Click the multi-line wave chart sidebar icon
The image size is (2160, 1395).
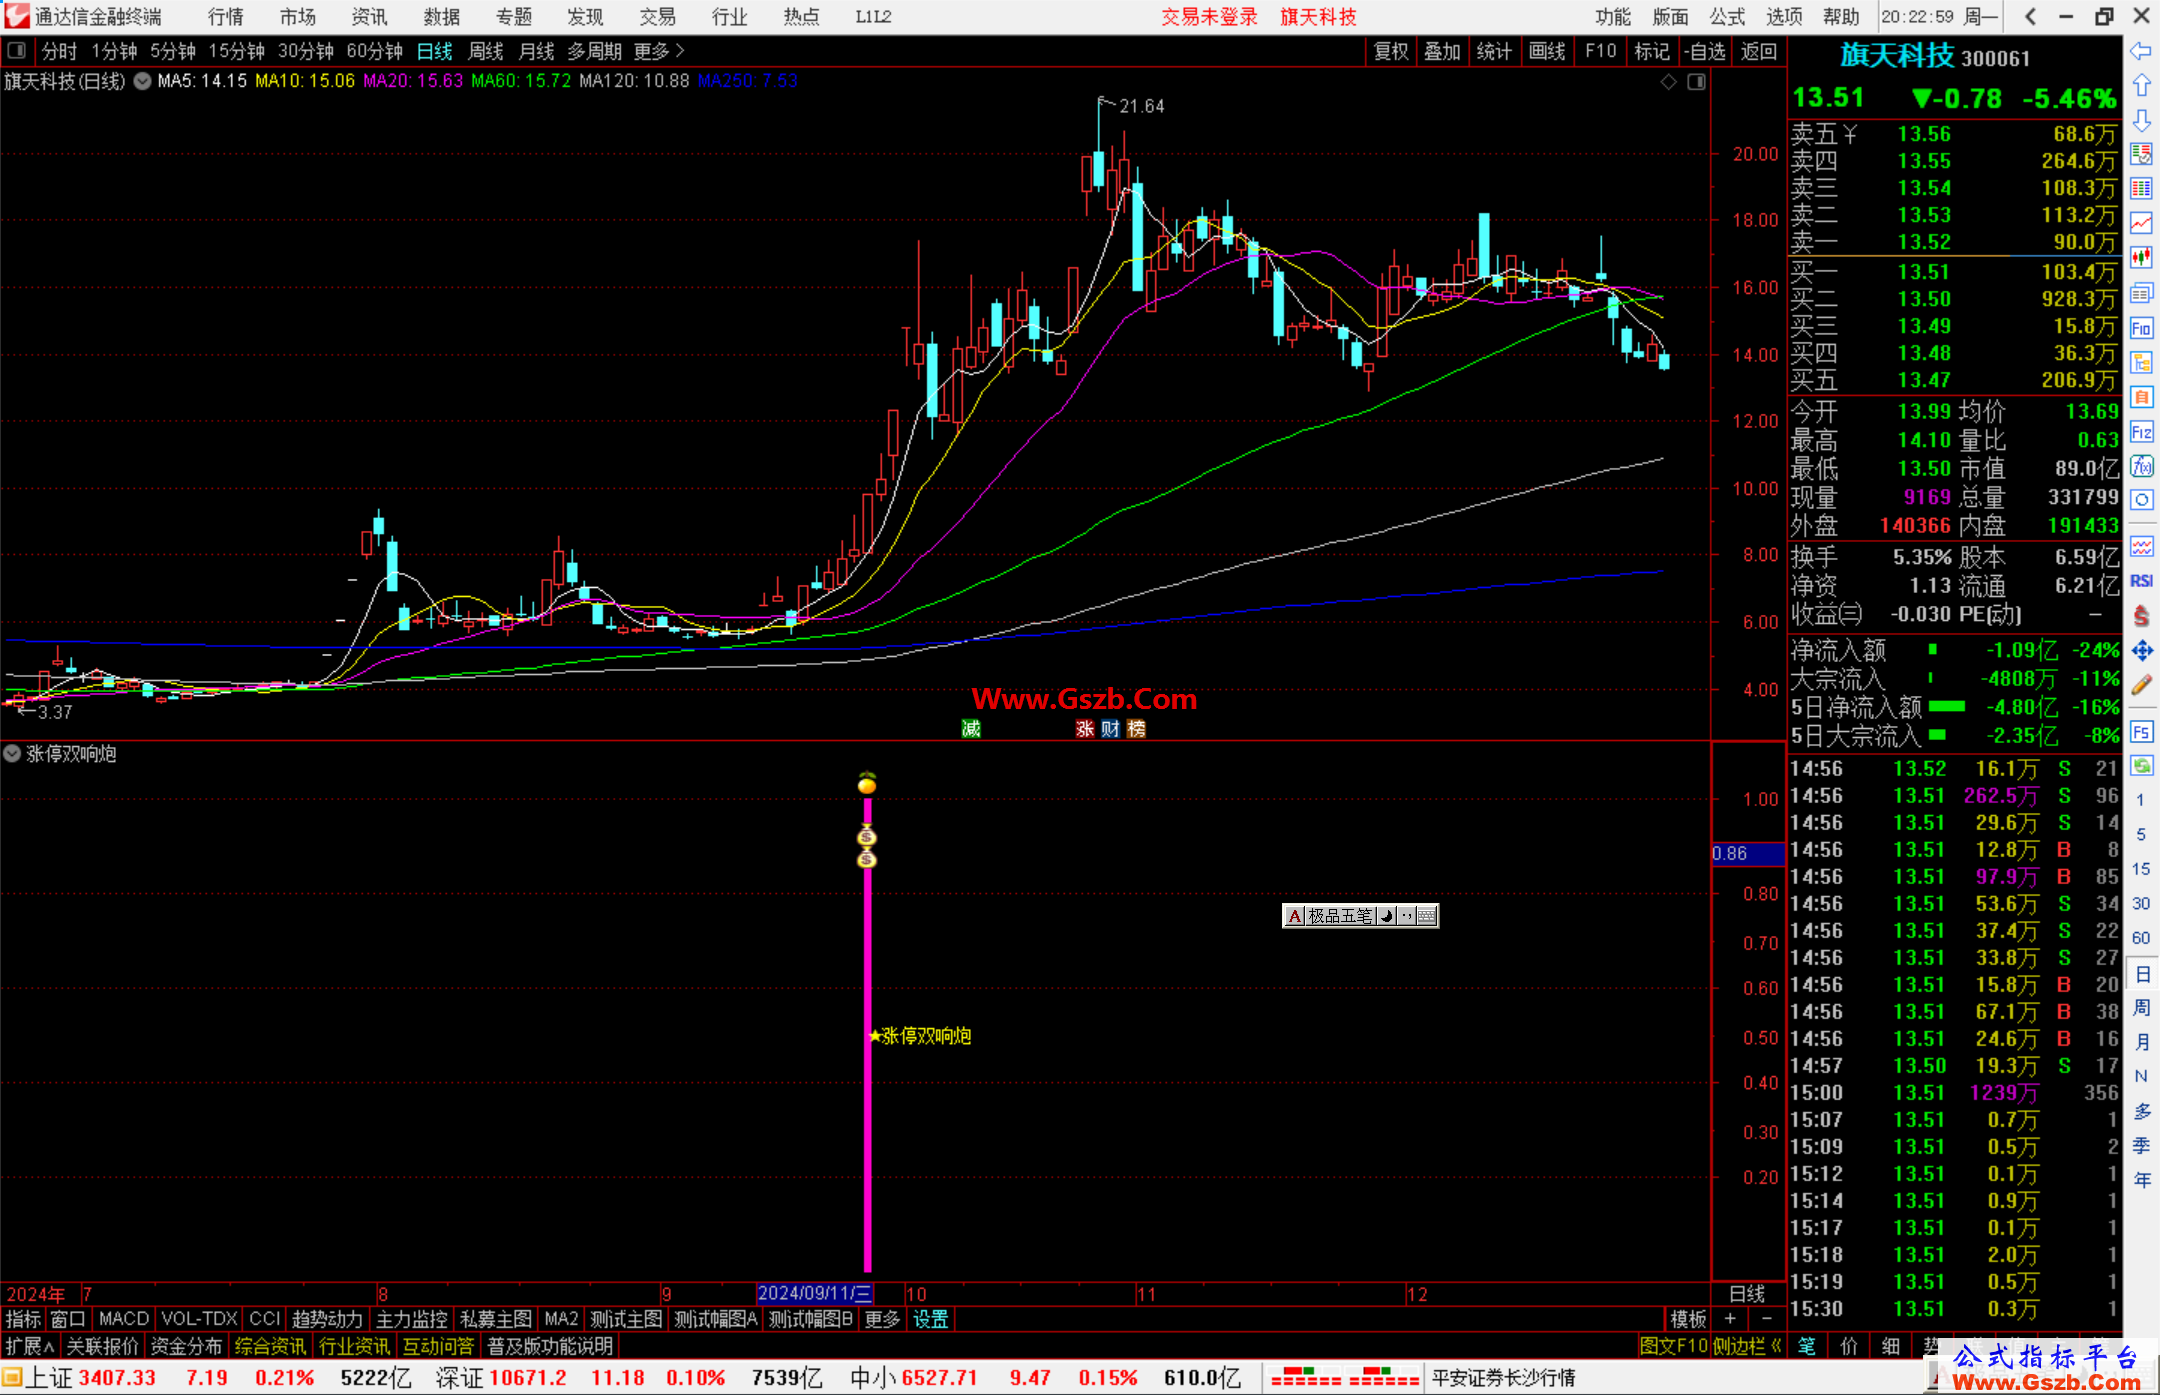[2141, 546]
